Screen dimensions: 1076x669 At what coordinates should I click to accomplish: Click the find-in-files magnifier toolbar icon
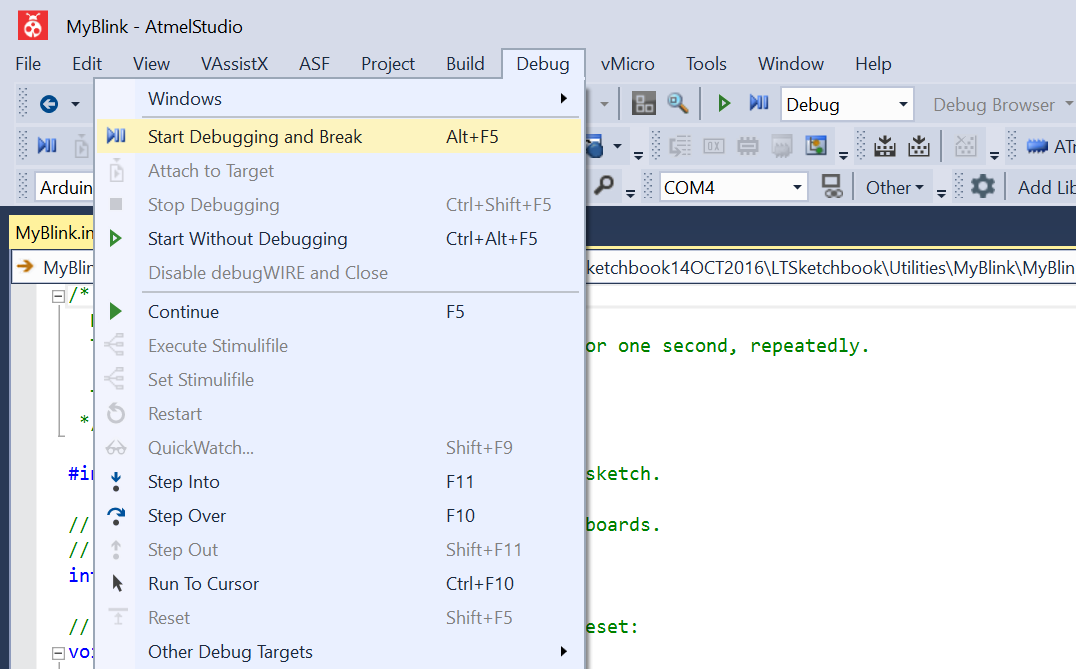point(677,104)
